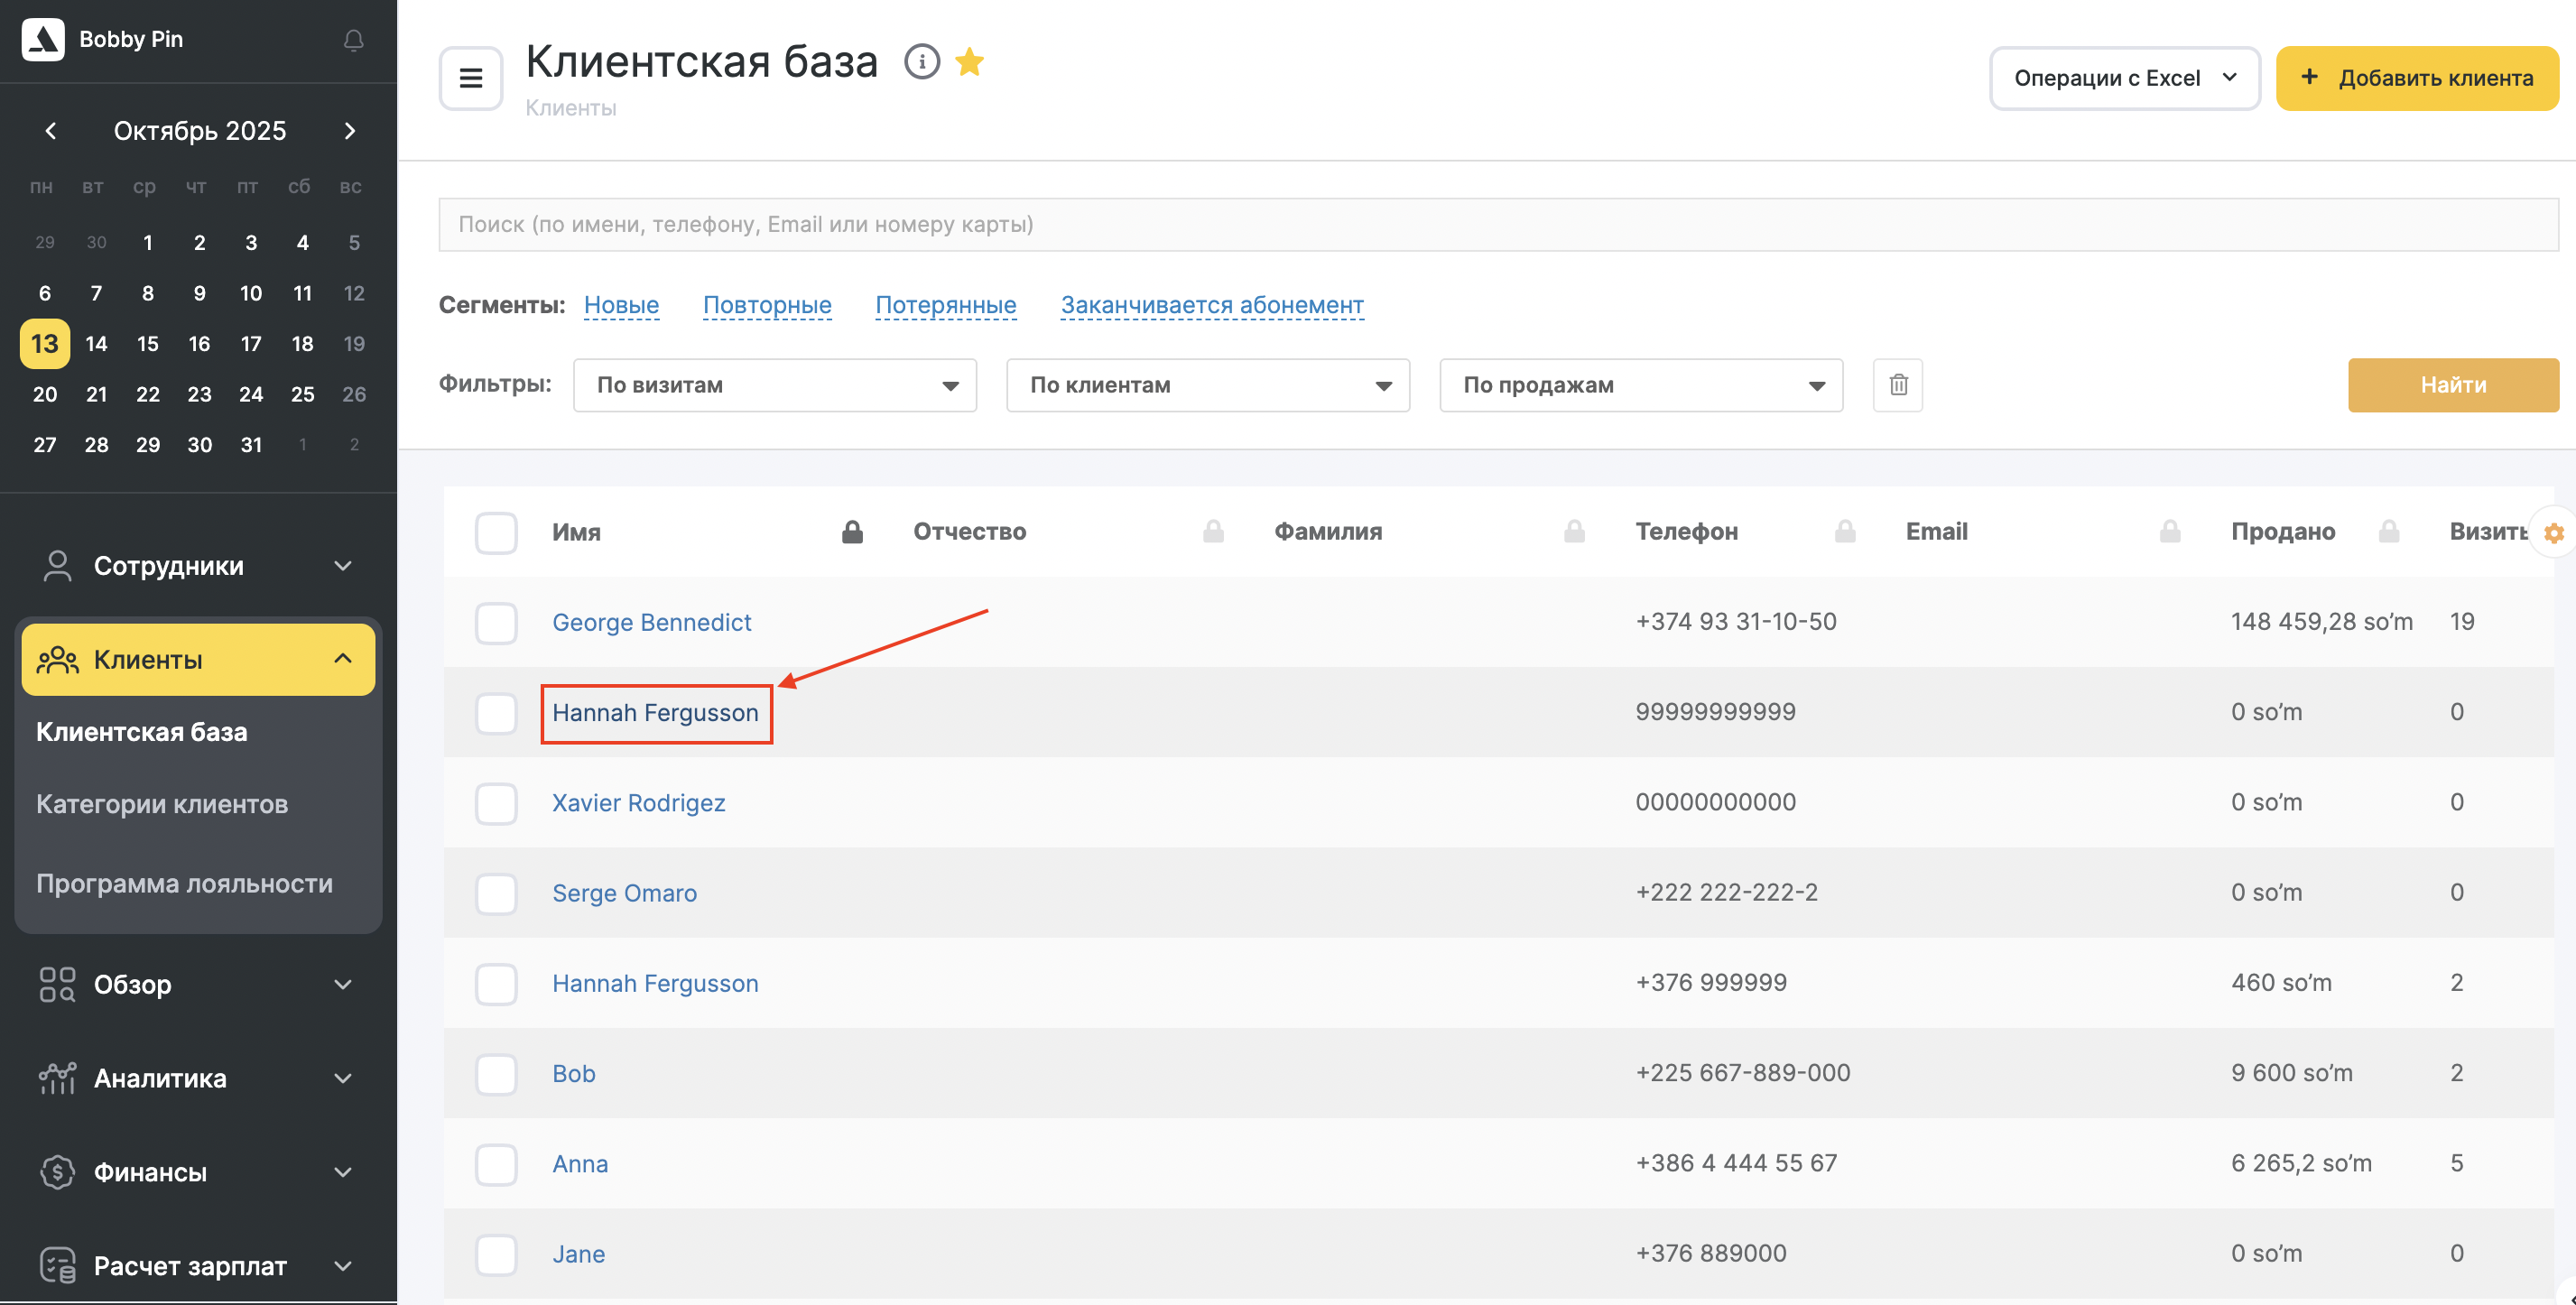This screenshot has height=1305, width=2576.
Task: Select October 21 in the calendar
Action: coord(96,394)
